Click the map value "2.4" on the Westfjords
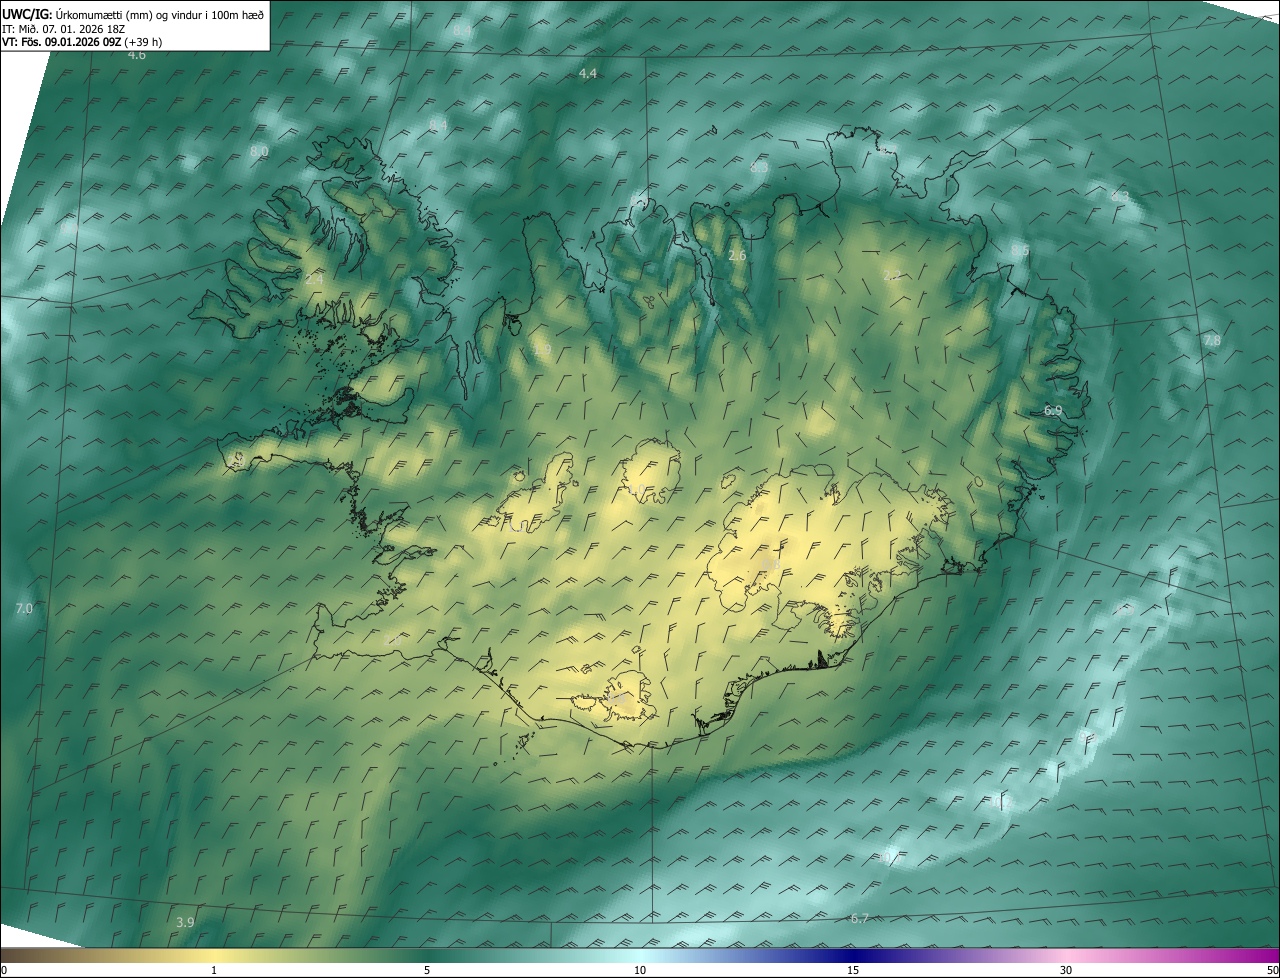Image resolution: width=1280 pixels, height=978 pixels. tap(314, 279)
